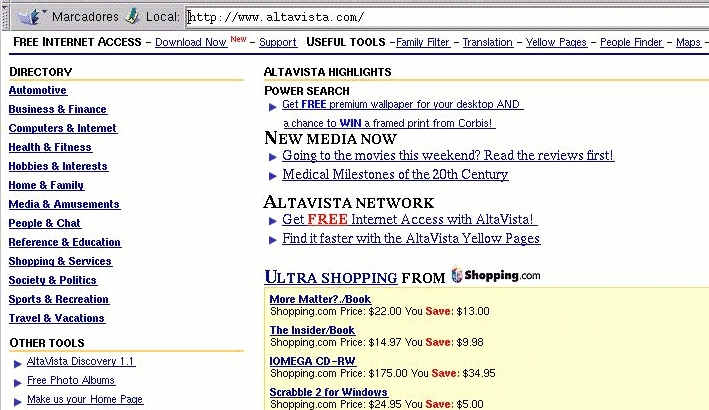The height and width of the screenshot is (410, 709).
Task: Open the Computers & Internet category
Action: coord(62,128)
